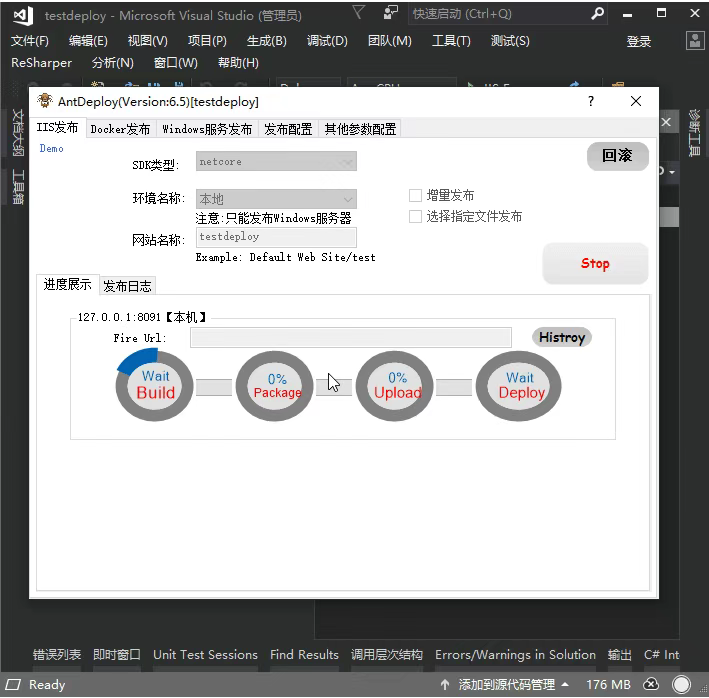Click the quick launch search magnifier icon
This screenshot has width=709, height=698.
coord(598,14)
